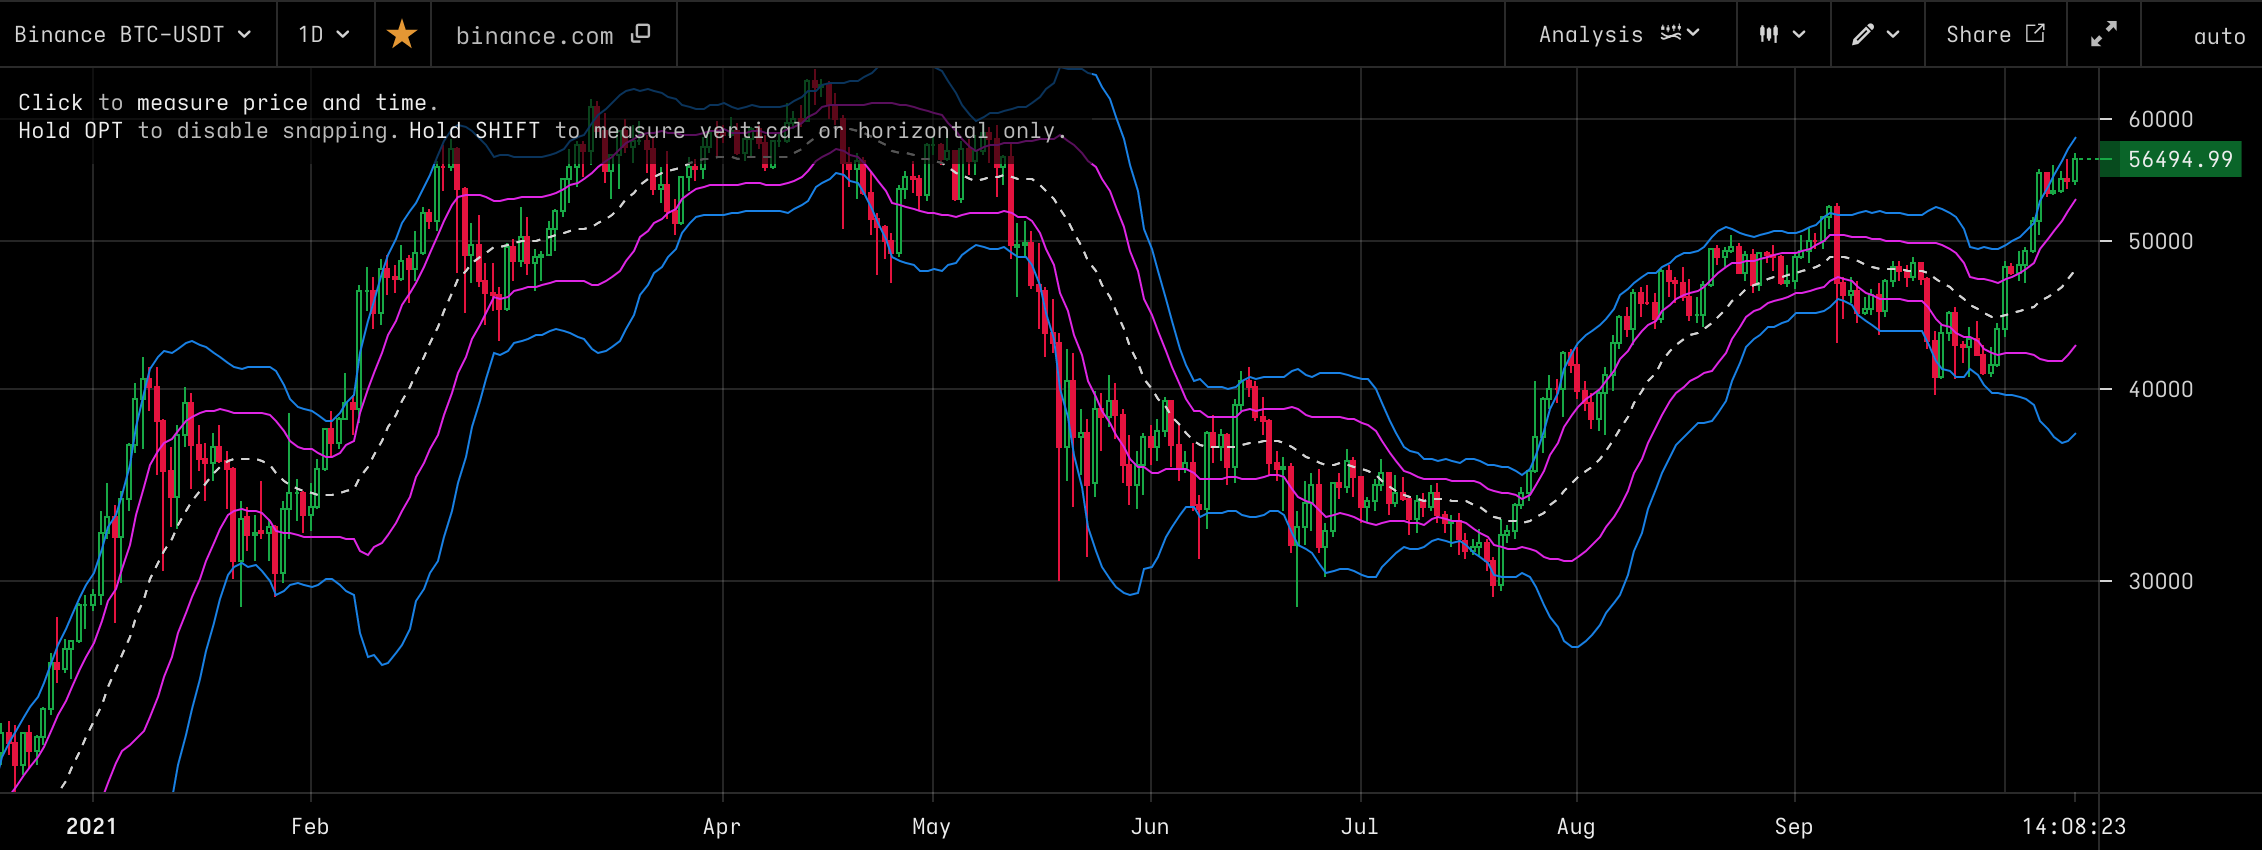The width and height of the screenshot is (2262, 850).
Task: Click the Jul time axis label
Action: (1360, 826)
